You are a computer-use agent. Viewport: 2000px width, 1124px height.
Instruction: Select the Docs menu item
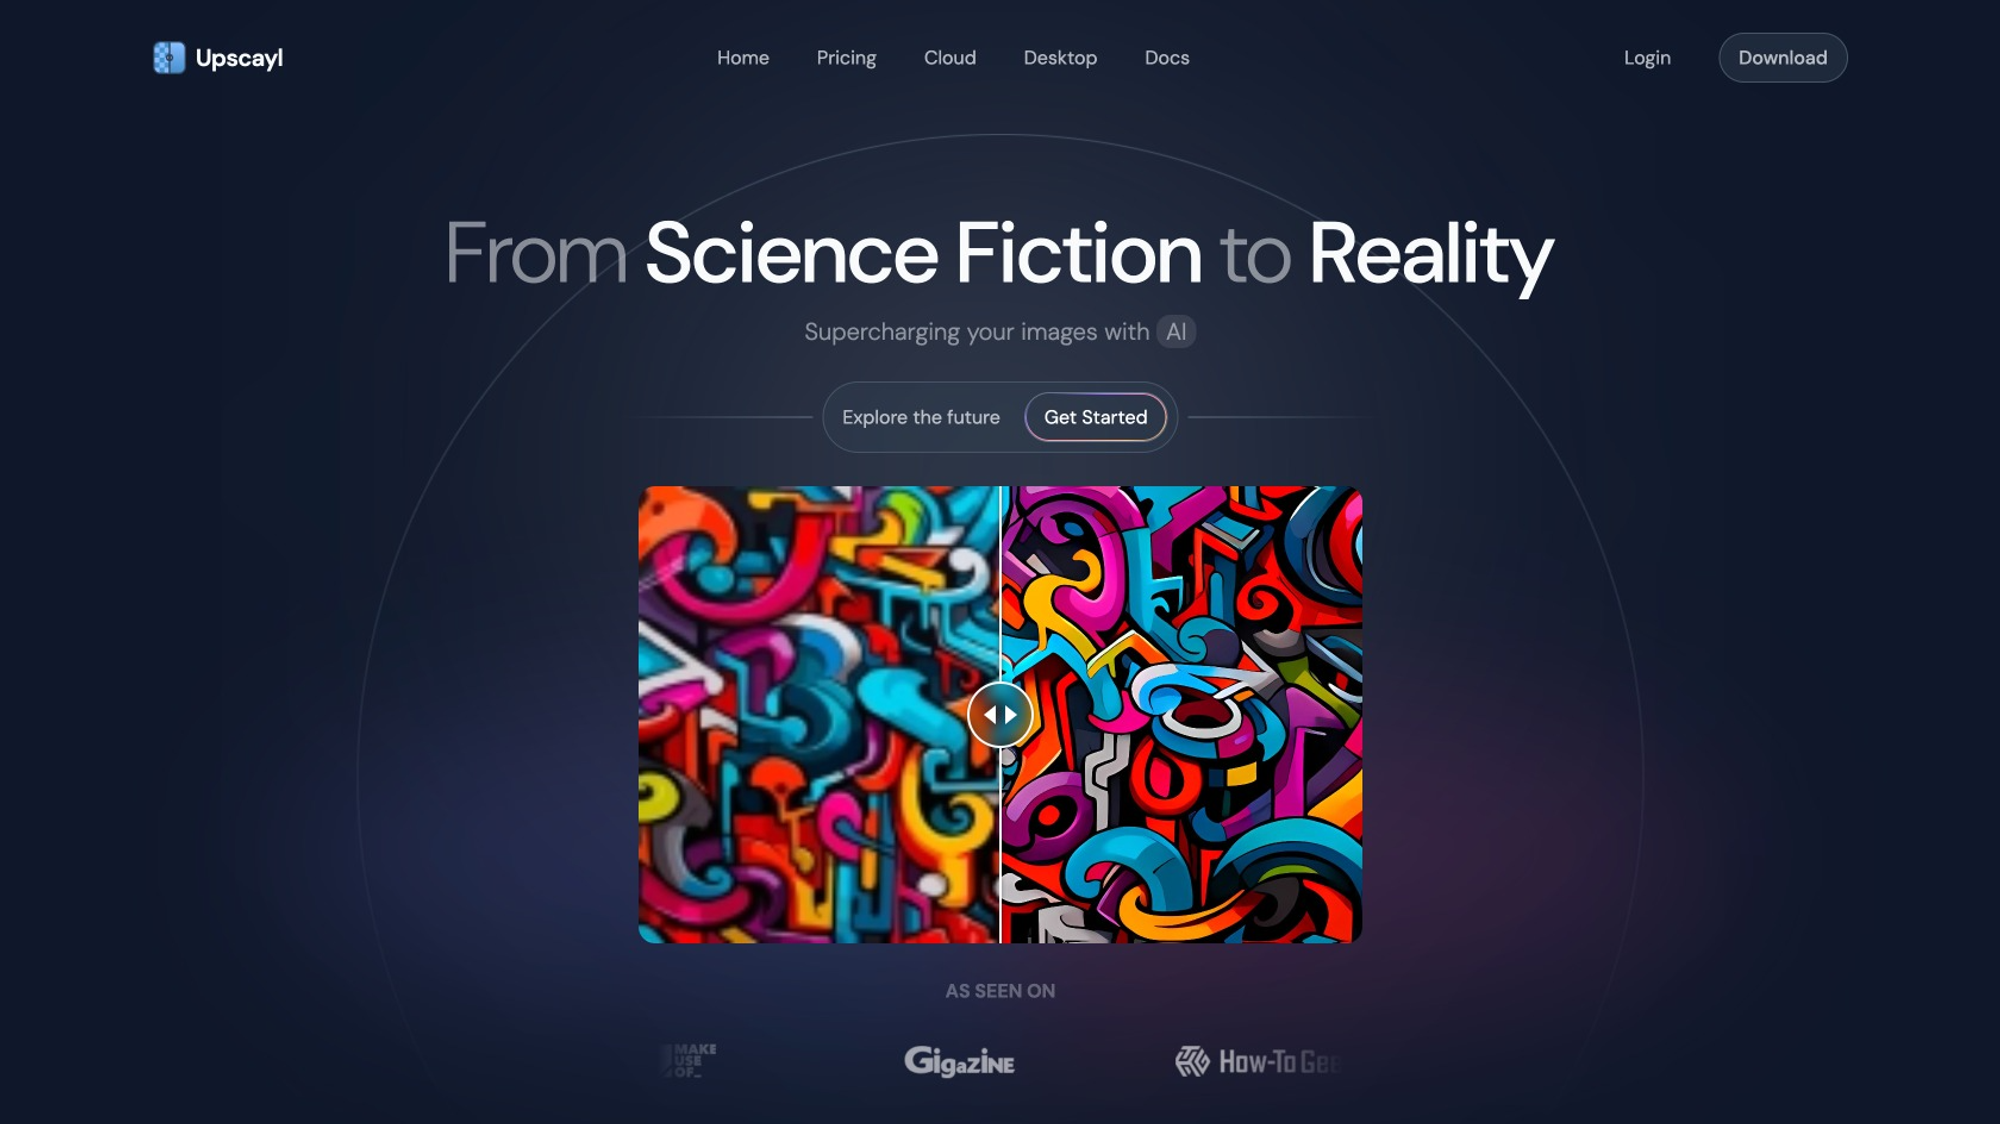[x=1166, y=58]
